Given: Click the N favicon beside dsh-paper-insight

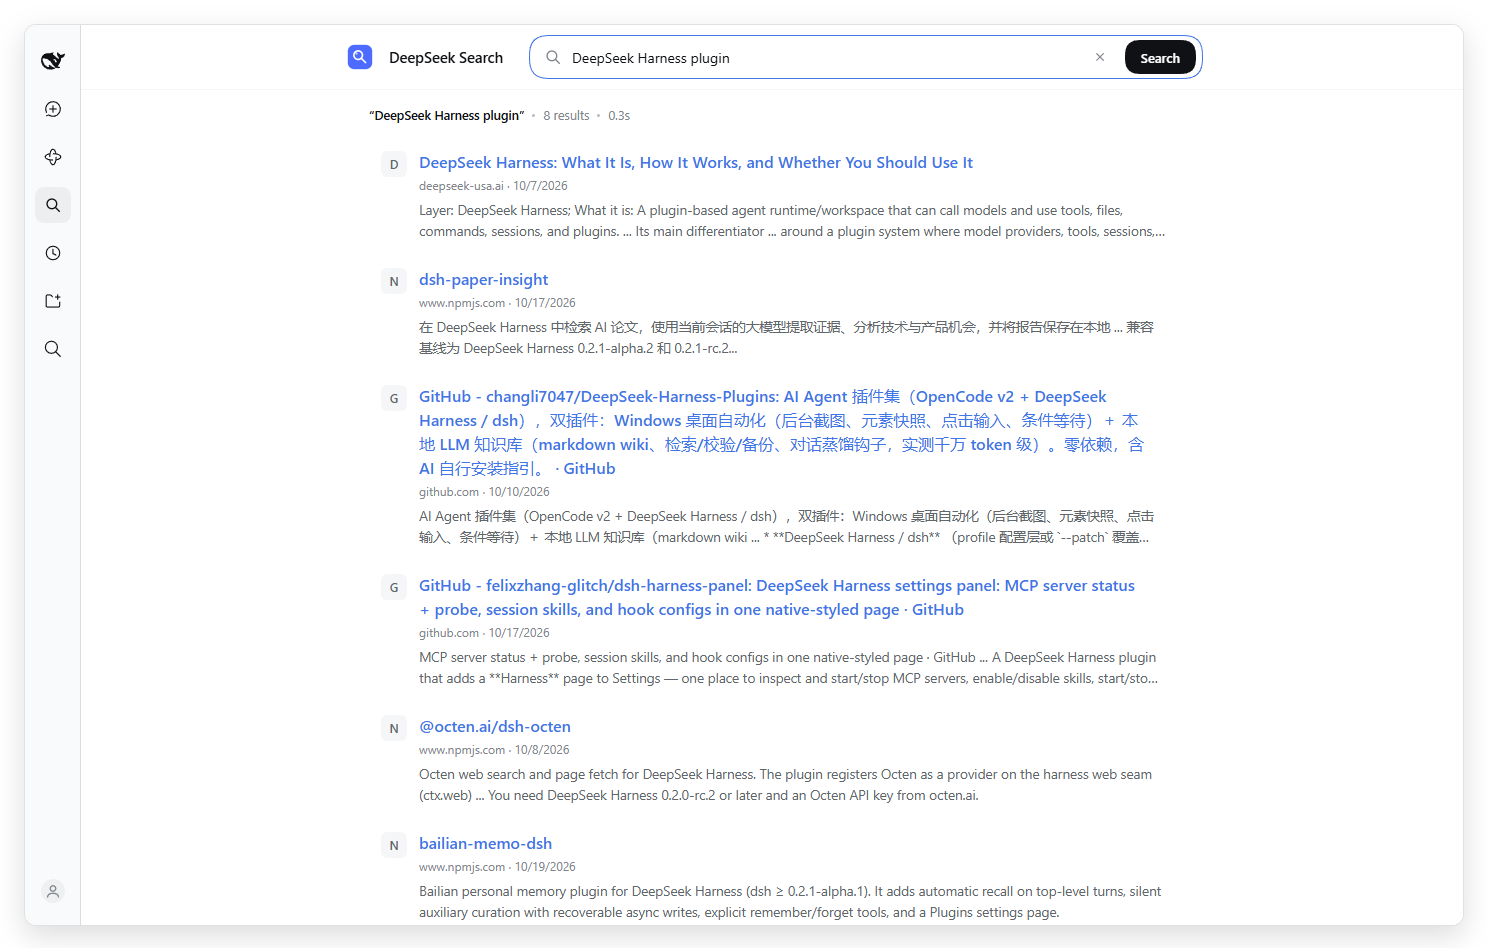Looking at the screenshot, I should (x=394, y=282).
